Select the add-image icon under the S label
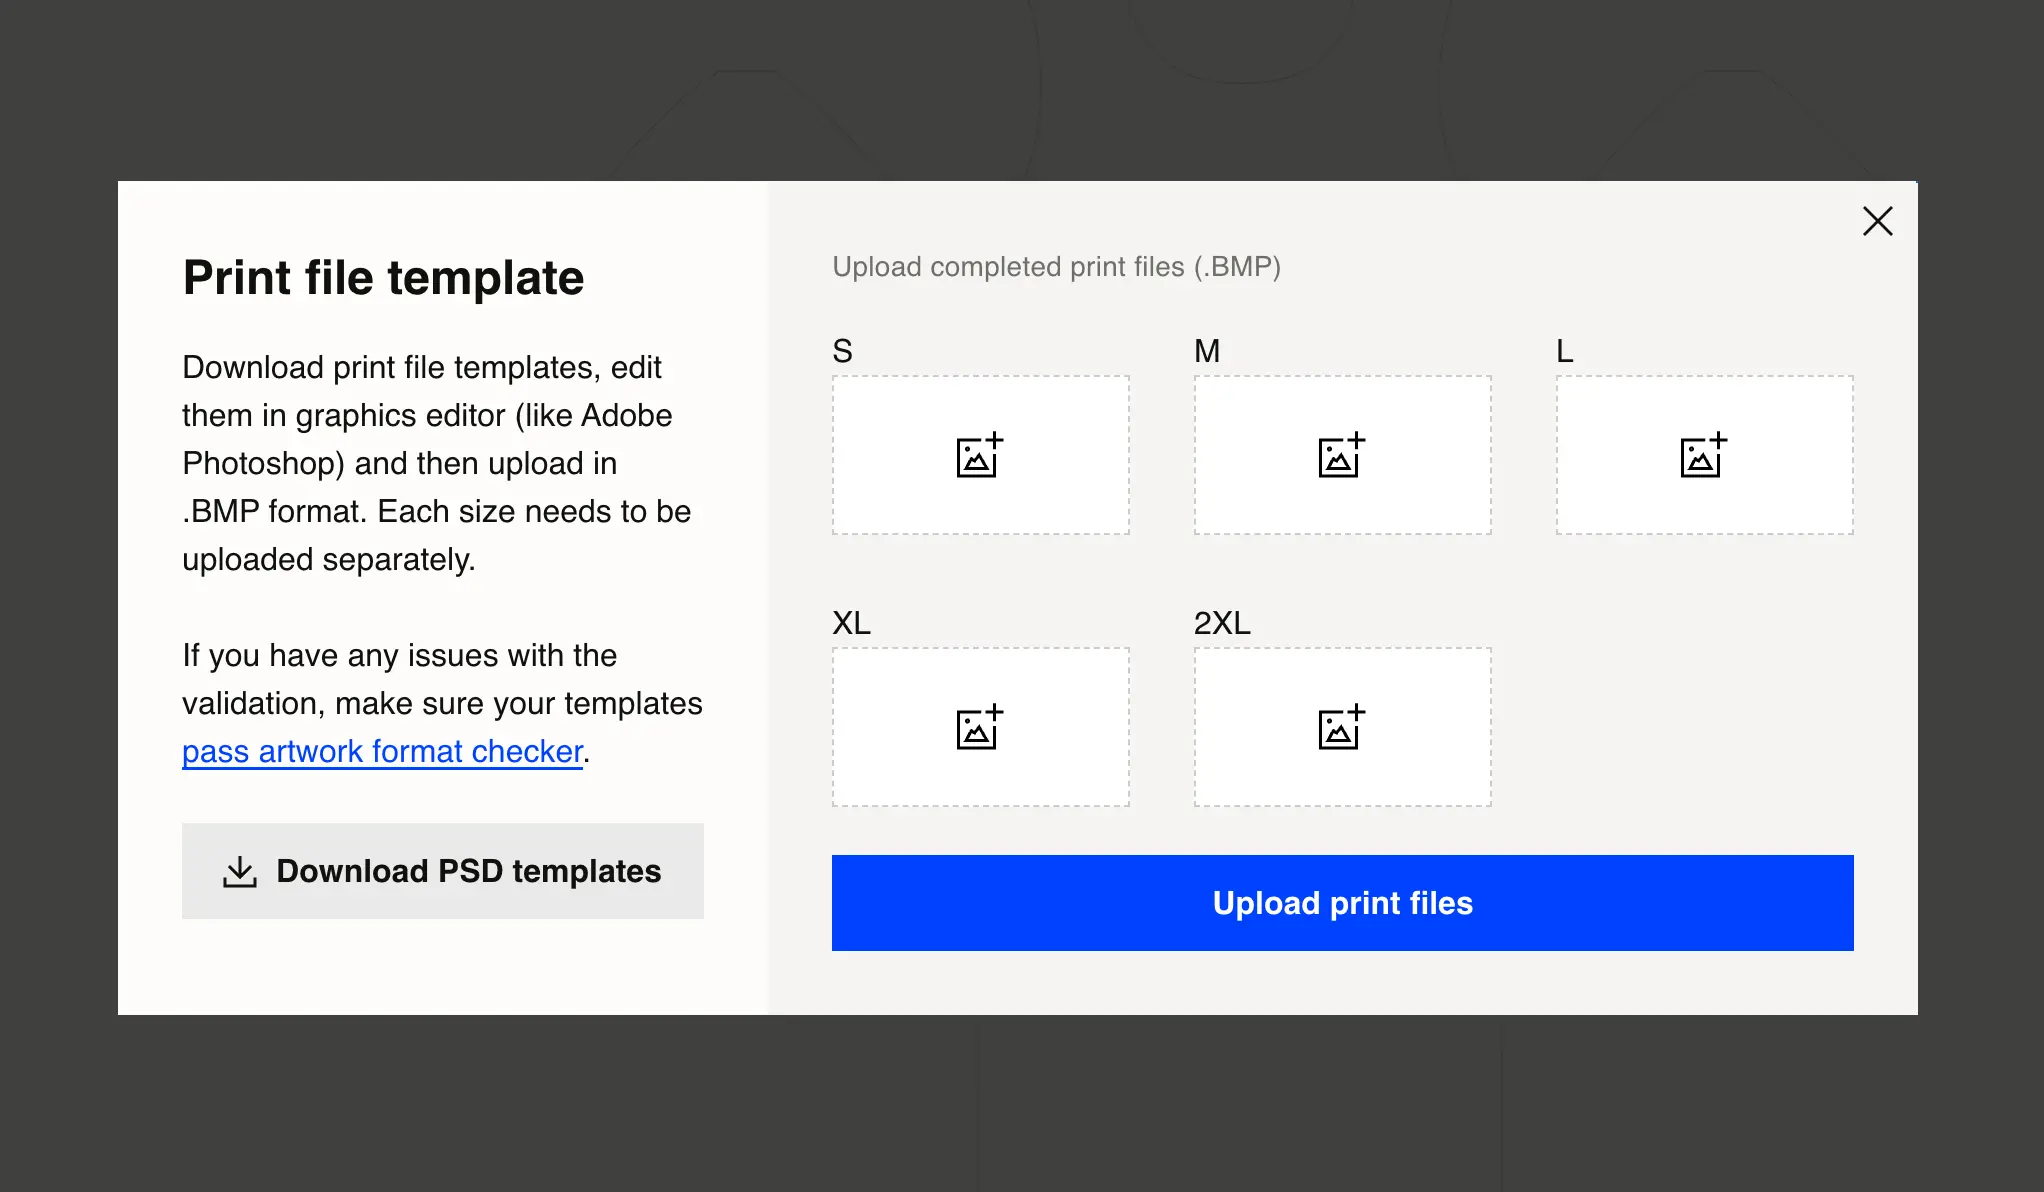 pos(980,456)
